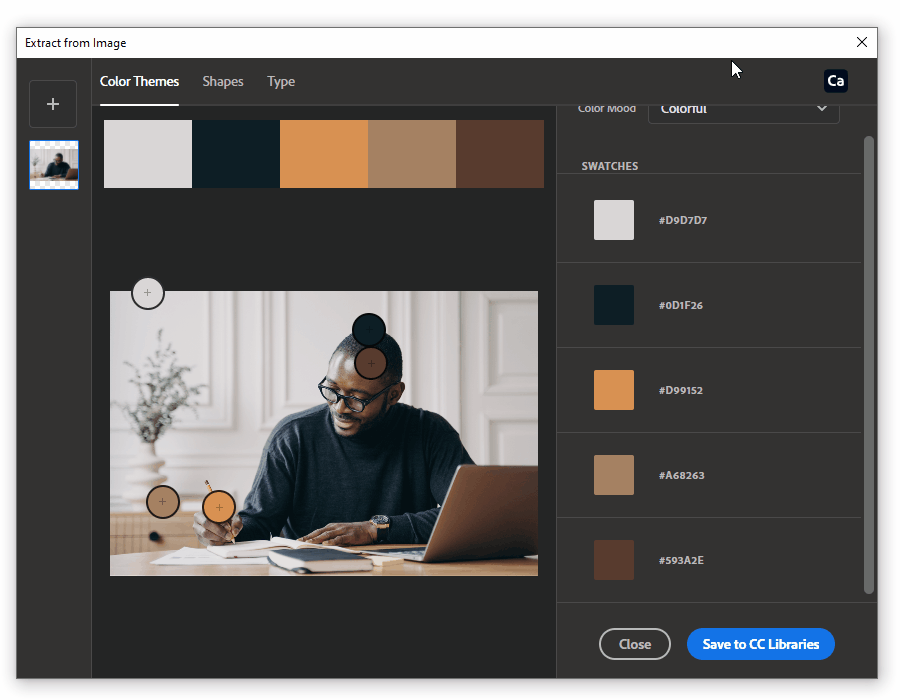Image resolution: width=900 pixels, height=700 pixels.
Task: Click the dark brown picker handle on forehead
Action: click(371, 363)
